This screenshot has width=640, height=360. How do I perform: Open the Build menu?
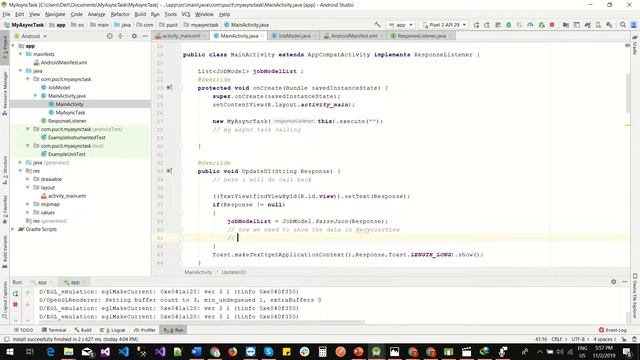(x=140, y=14)
